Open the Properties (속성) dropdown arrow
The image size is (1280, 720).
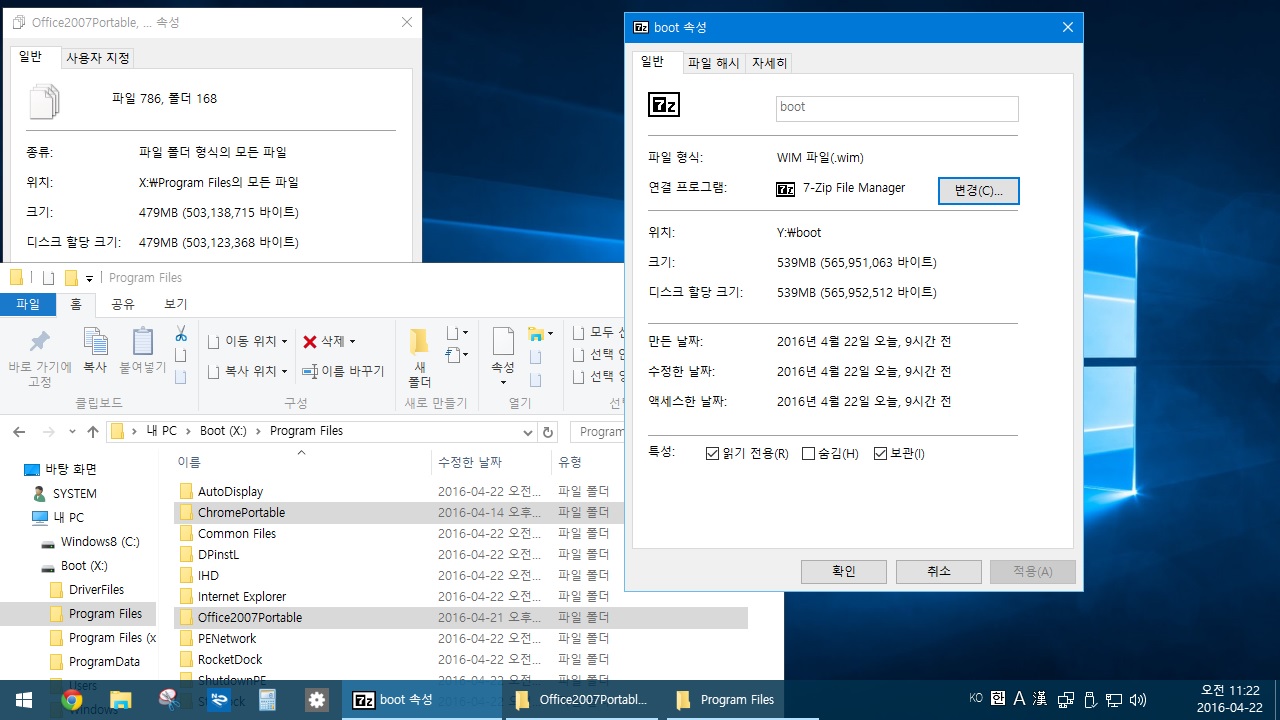point(503,382)
